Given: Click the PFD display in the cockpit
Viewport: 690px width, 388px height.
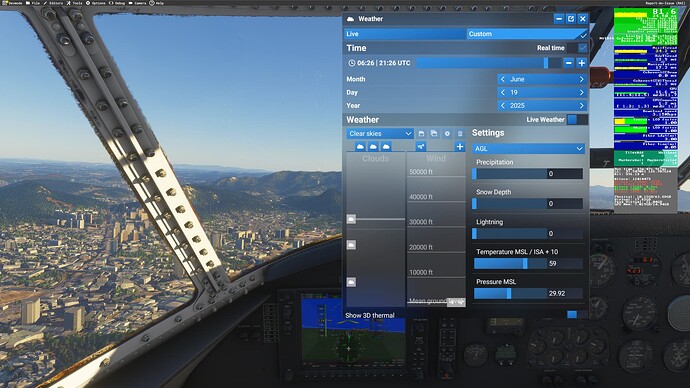Looking at the screenshot, I should (x=352, y=330).
